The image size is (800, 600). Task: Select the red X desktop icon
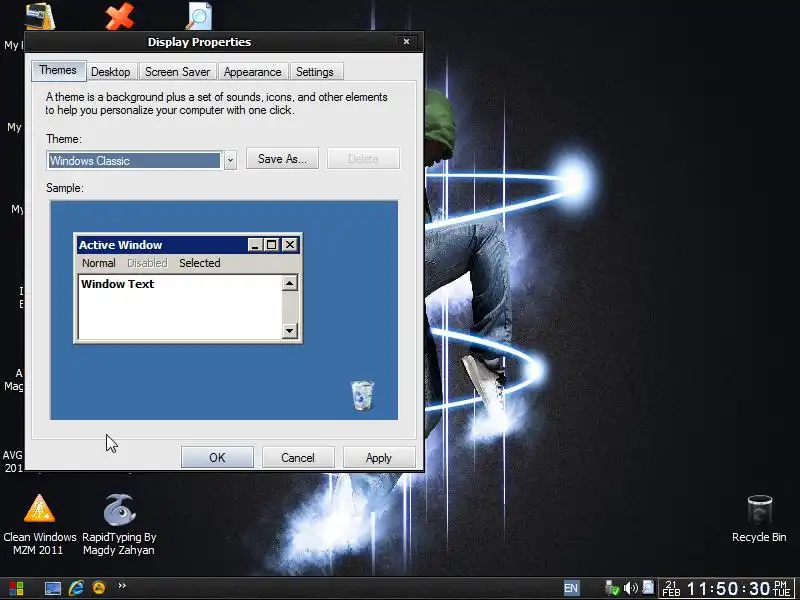click(x=119, y=16)
